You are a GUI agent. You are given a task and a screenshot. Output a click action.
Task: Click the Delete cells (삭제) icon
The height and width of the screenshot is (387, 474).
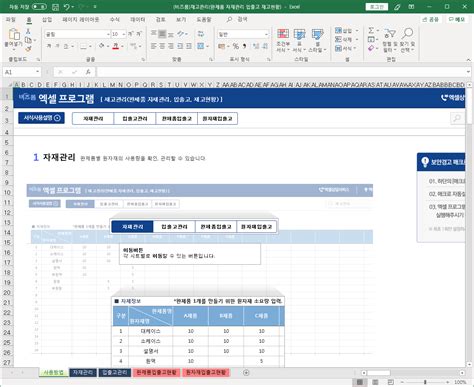[338, 39]
